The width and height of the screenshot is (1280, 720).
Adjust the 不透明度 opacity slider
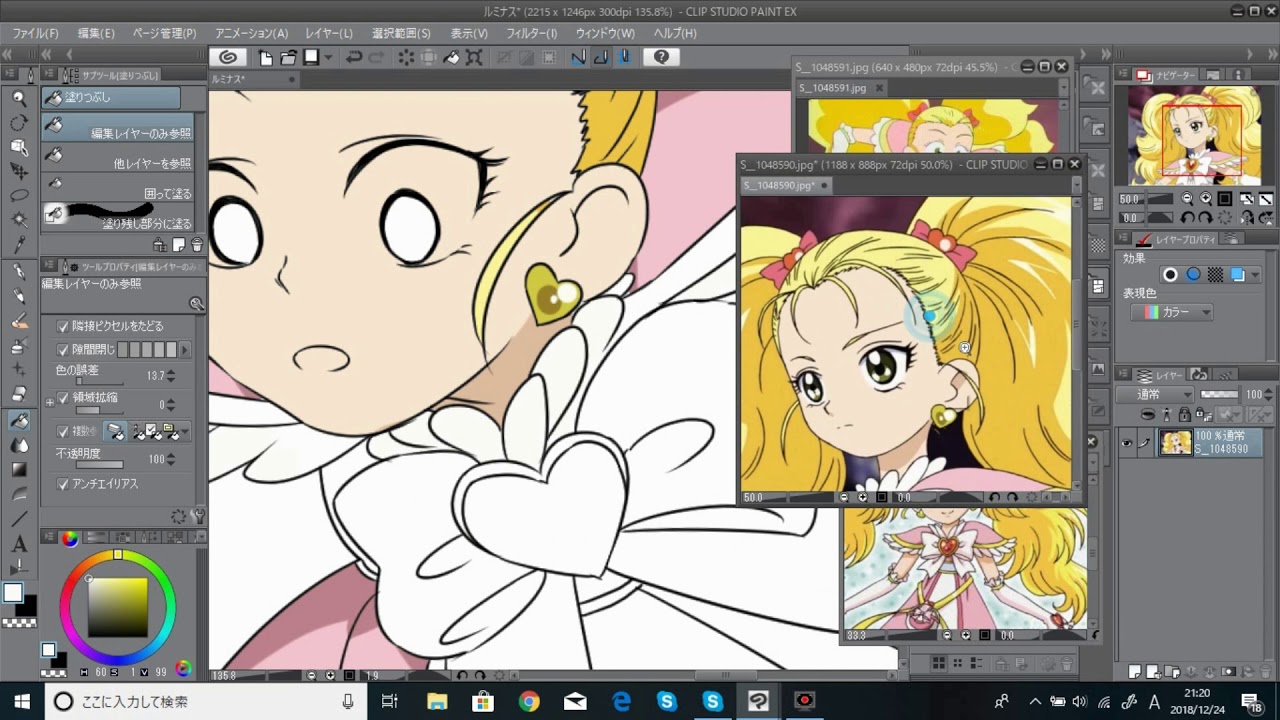99,465
